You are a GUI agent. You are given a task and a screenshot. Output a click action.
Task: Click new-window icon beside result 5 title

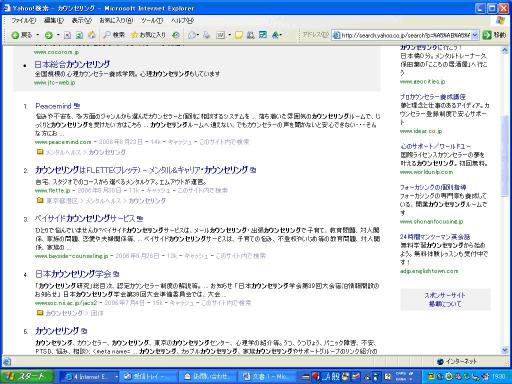pos(84,331)
